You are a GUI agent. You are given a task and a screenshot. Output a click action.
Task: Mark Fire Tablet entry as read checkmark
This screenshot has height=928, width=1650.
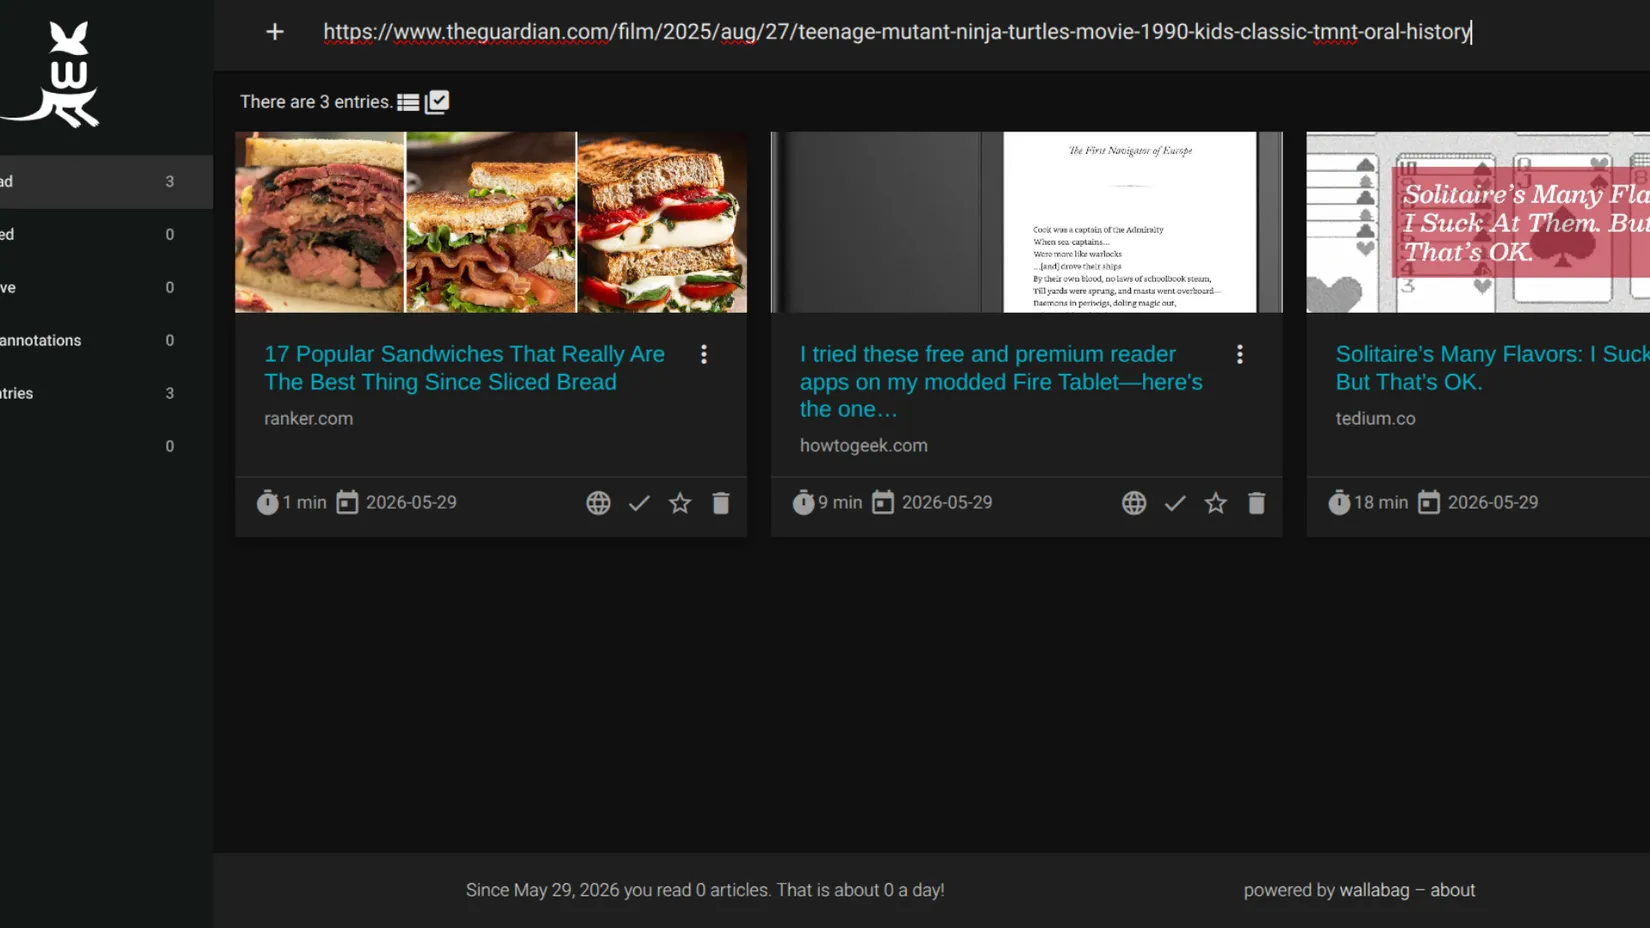click(x=1175, y=503)
